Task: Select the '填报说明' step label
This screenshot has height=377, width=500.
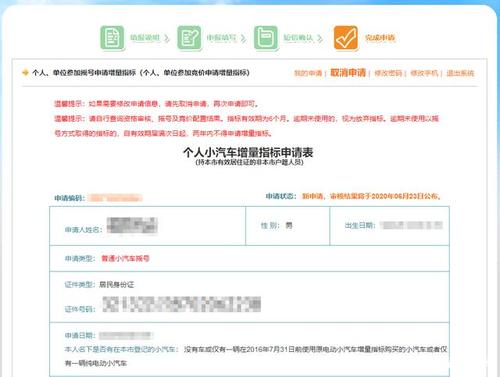Action: coord(145,38)
